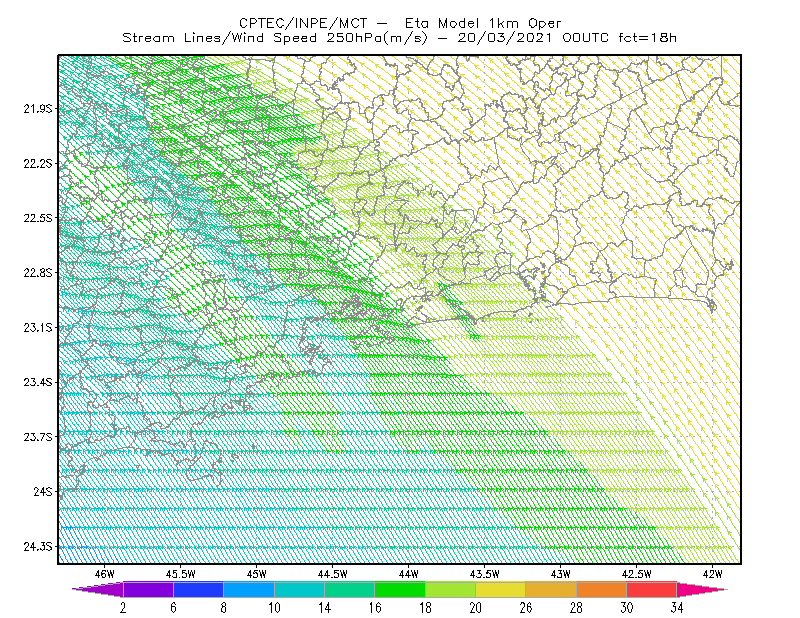
Task: Click the purple left arrow end of colorbar
Action: 98,589
